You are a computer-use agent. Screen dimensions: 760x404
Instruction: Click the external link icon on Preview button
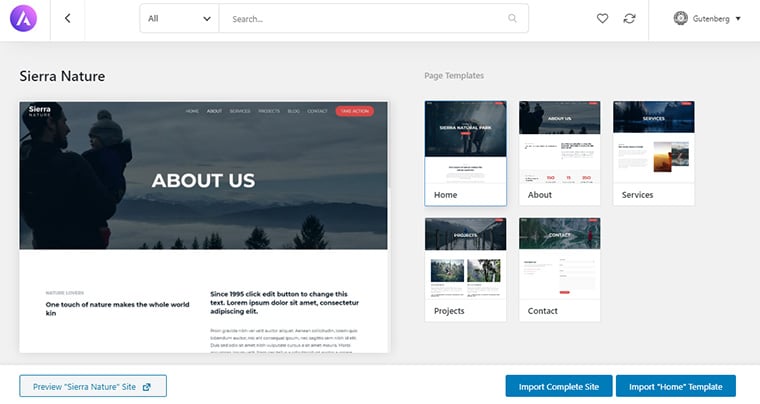pyautogui.click(x=147, y=387)
